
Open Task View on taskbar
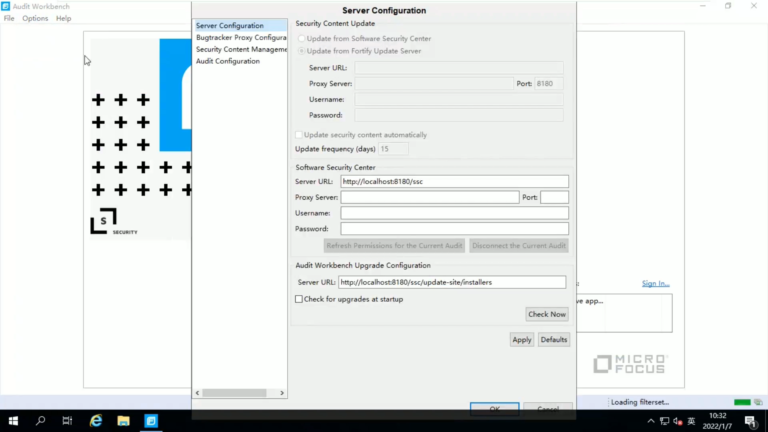pyautogui.click(x=67, y=421)
